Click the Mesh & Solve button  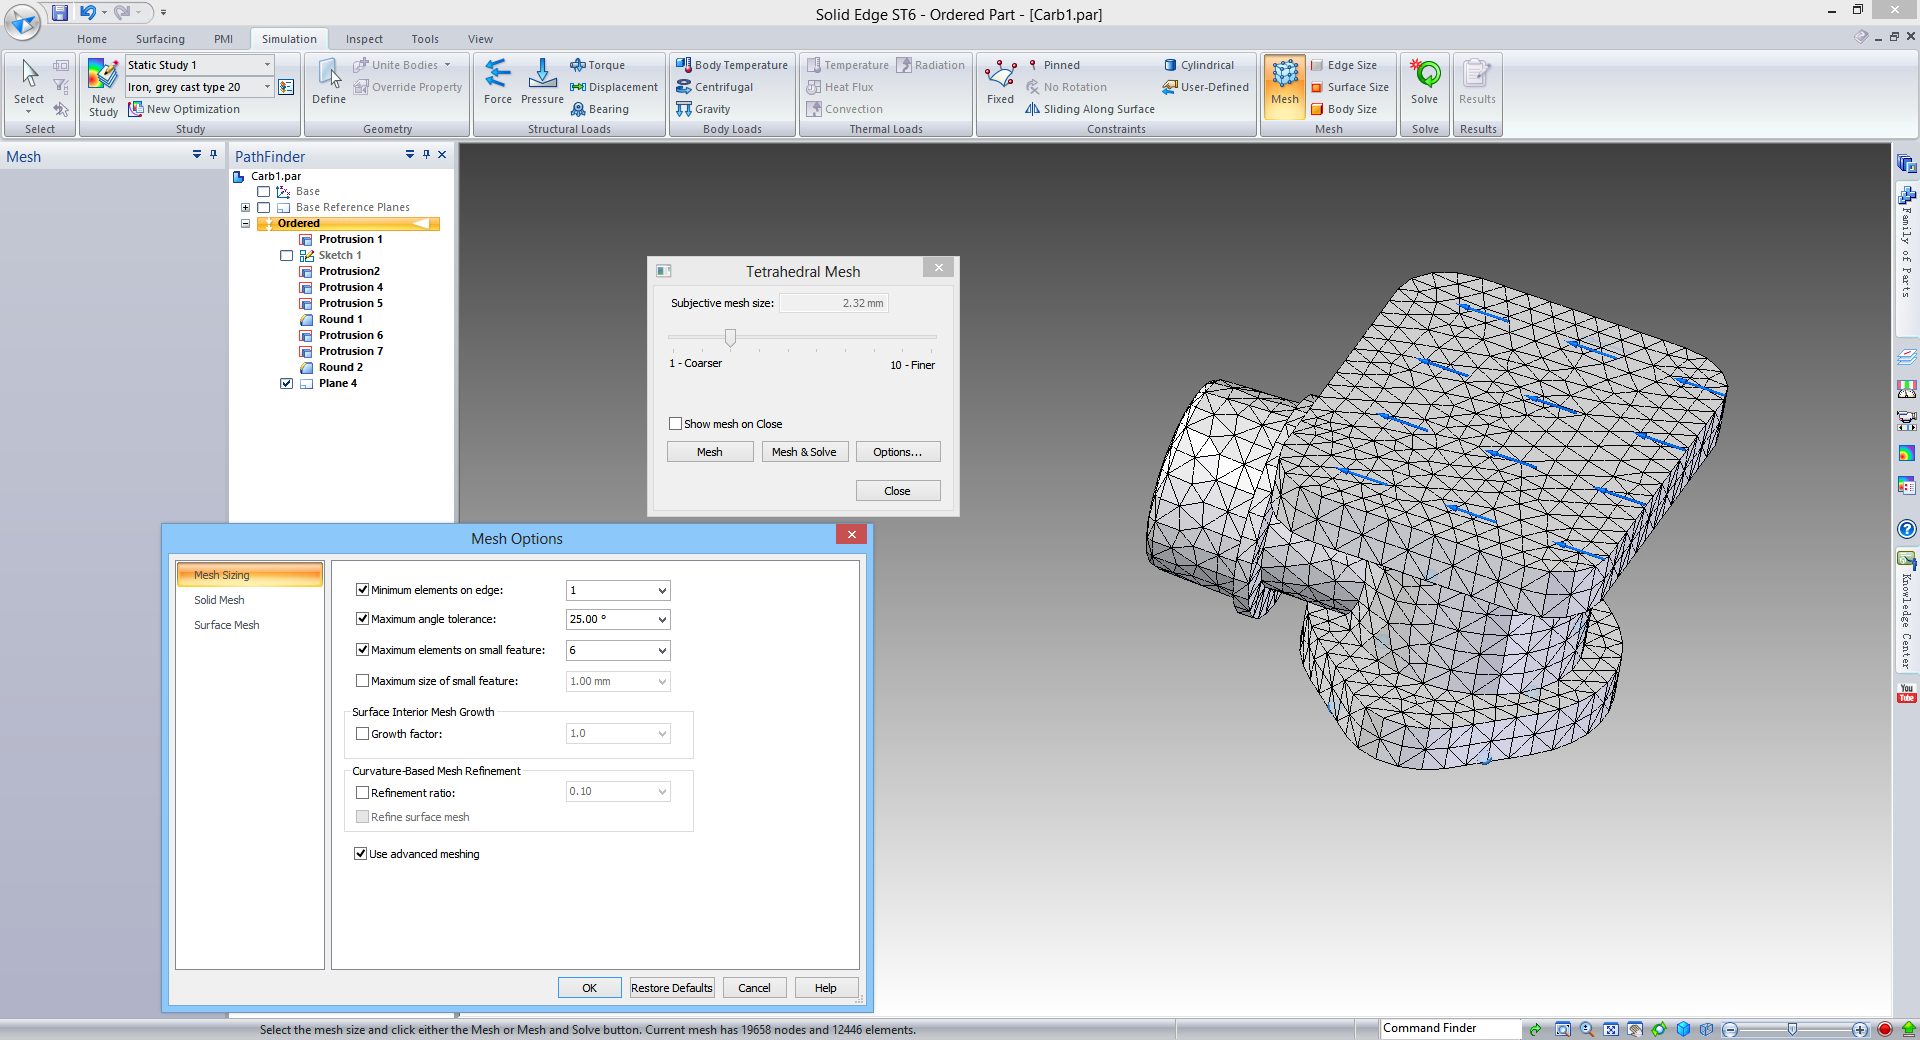click(804, 452)
